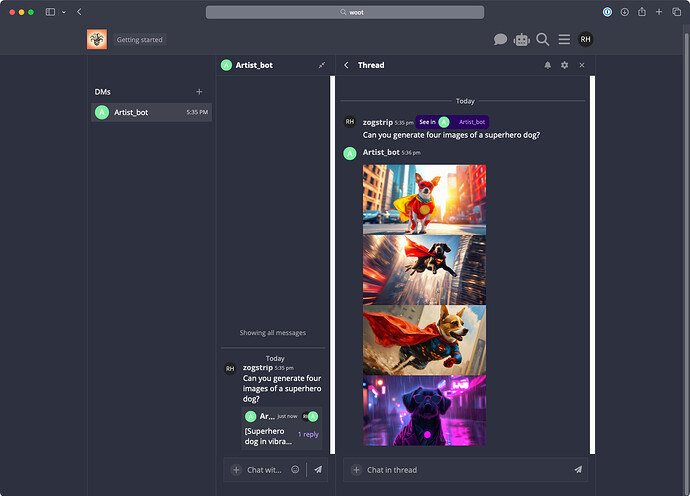Click zogstrip username in thread
This screenshot has width=690, height=496.
(378, 122)
